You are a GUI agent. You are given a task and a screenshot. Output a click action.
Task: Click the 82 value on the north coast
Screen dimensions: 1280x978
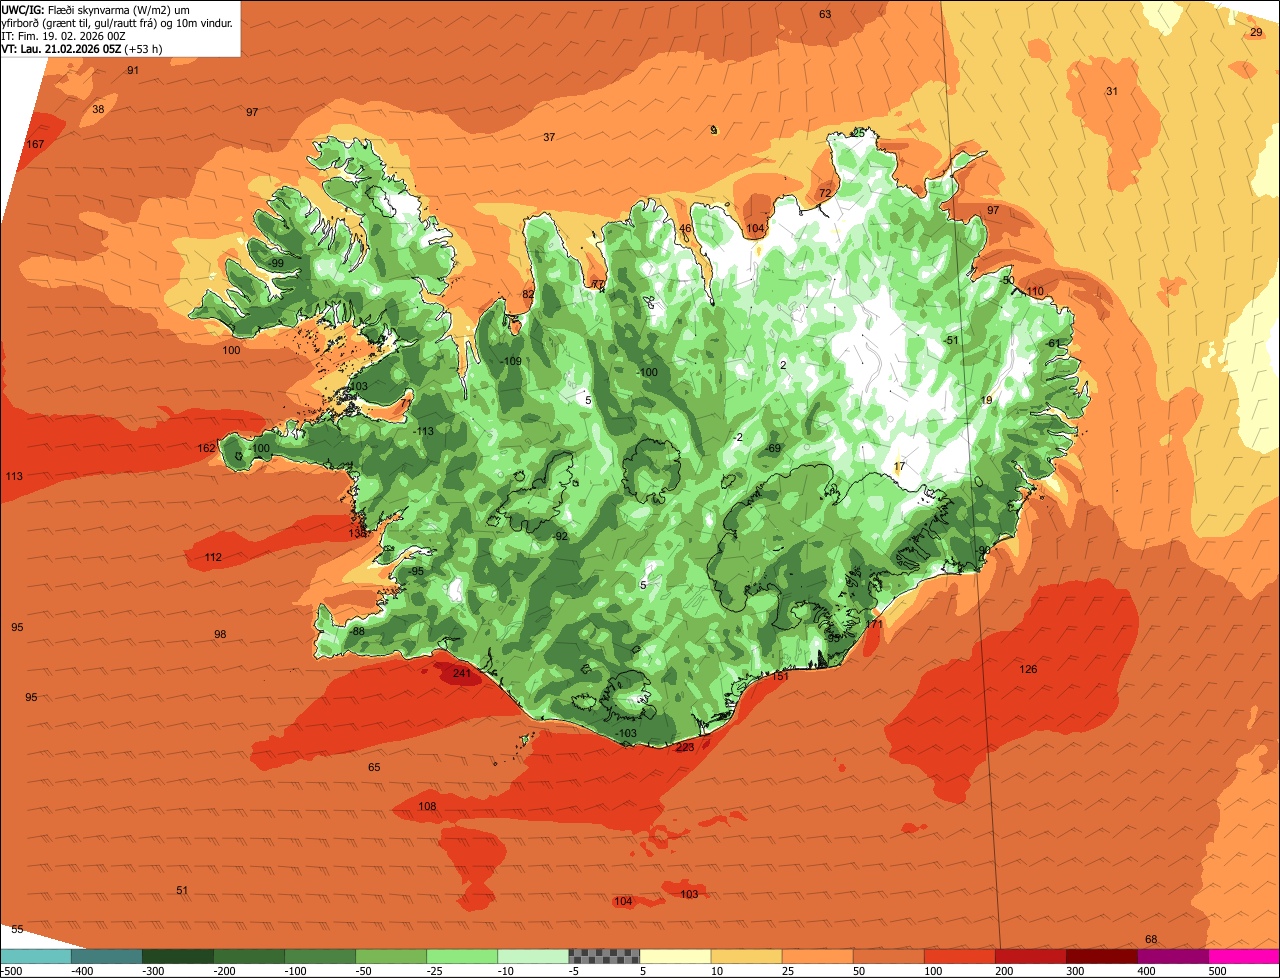point(528,295)
